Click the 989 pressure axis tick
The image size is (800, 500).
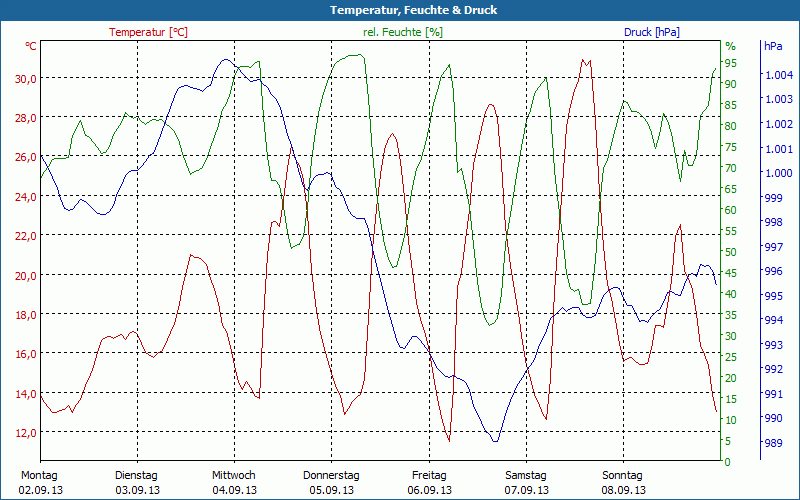[x=773, y=443]
